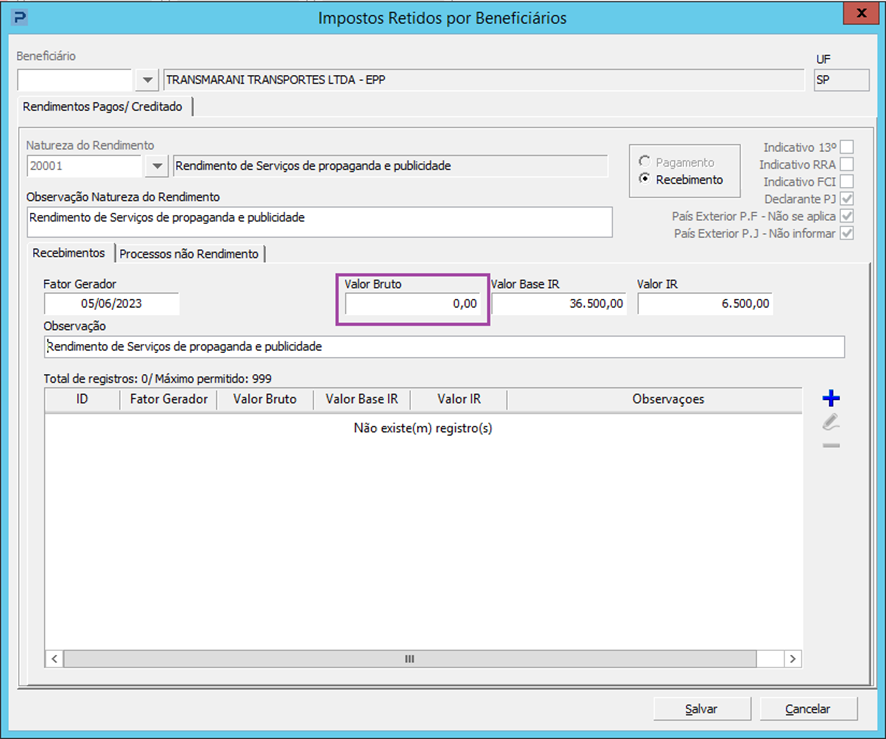Click the blue plus add record icon
Viewport: 886px width, 739px height.
click(x=831, y=398)
